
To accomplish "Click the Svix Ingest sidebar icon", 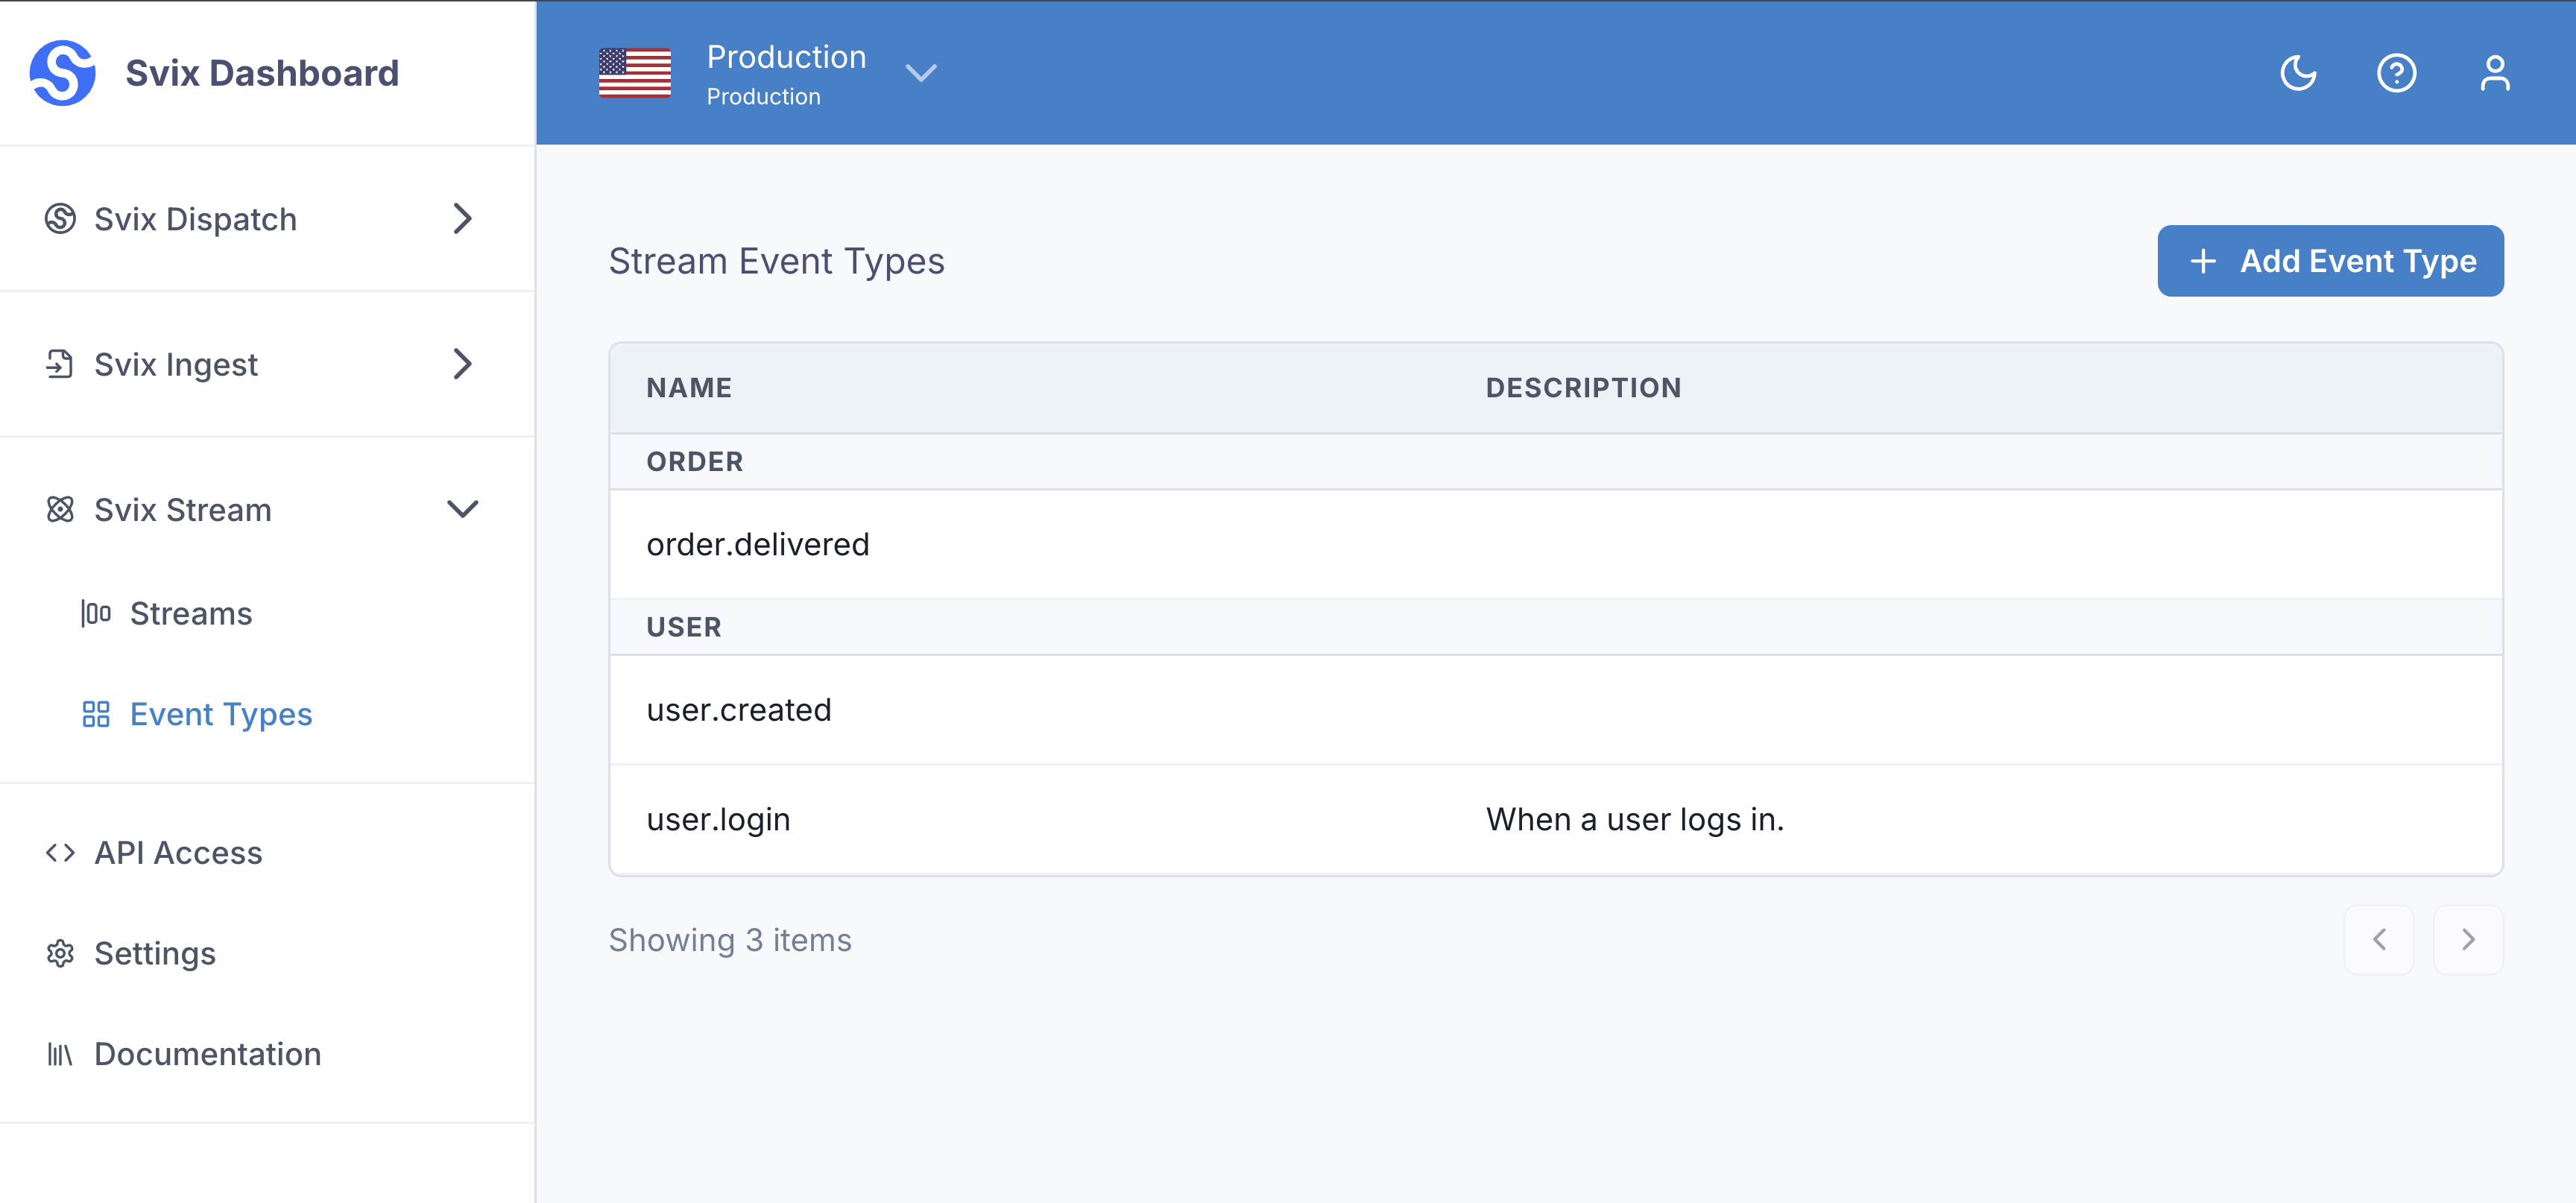I will coord(60,364).
